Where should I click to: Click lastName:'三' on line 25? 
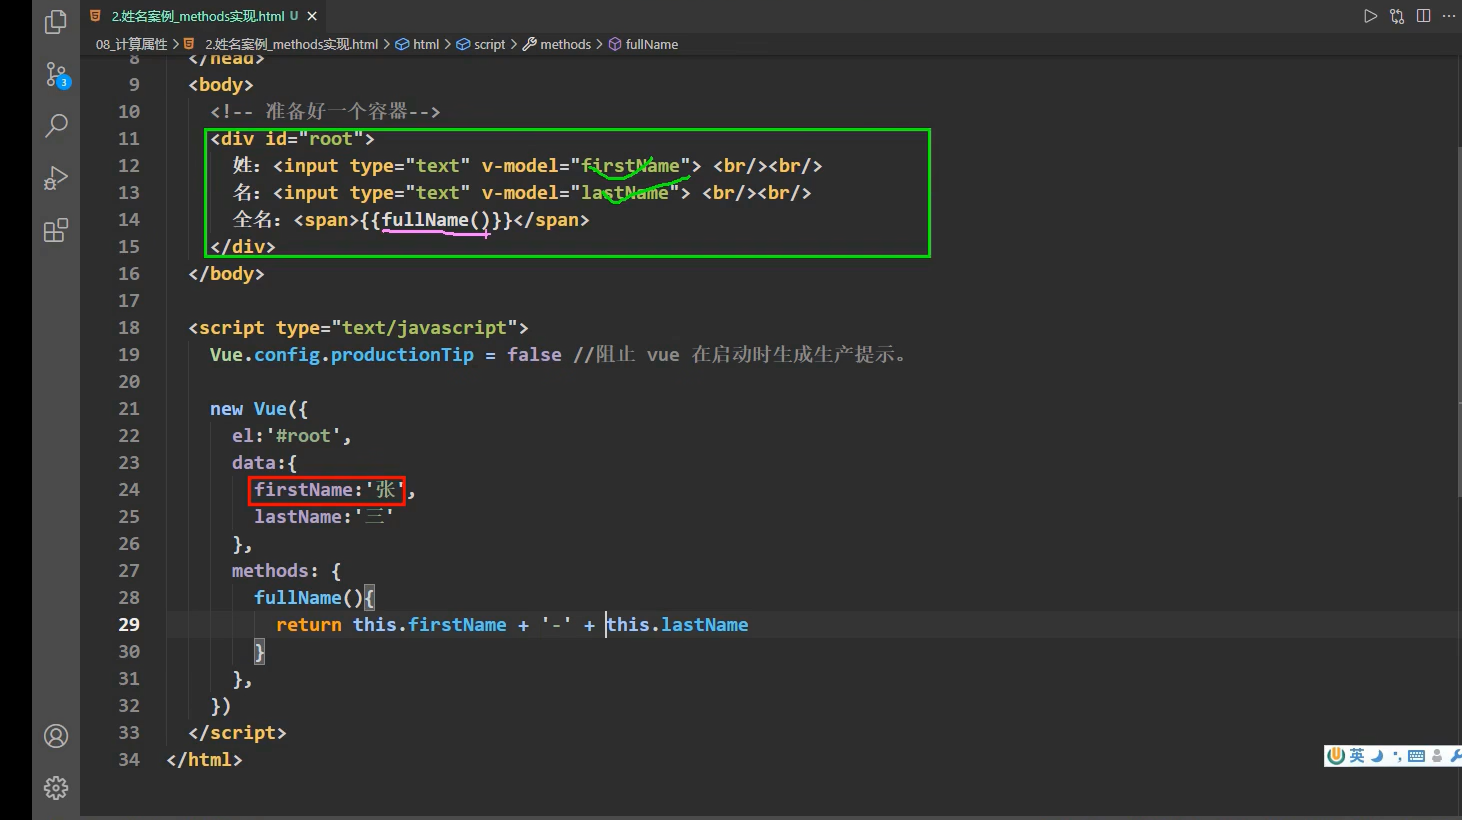pos(323,517)
